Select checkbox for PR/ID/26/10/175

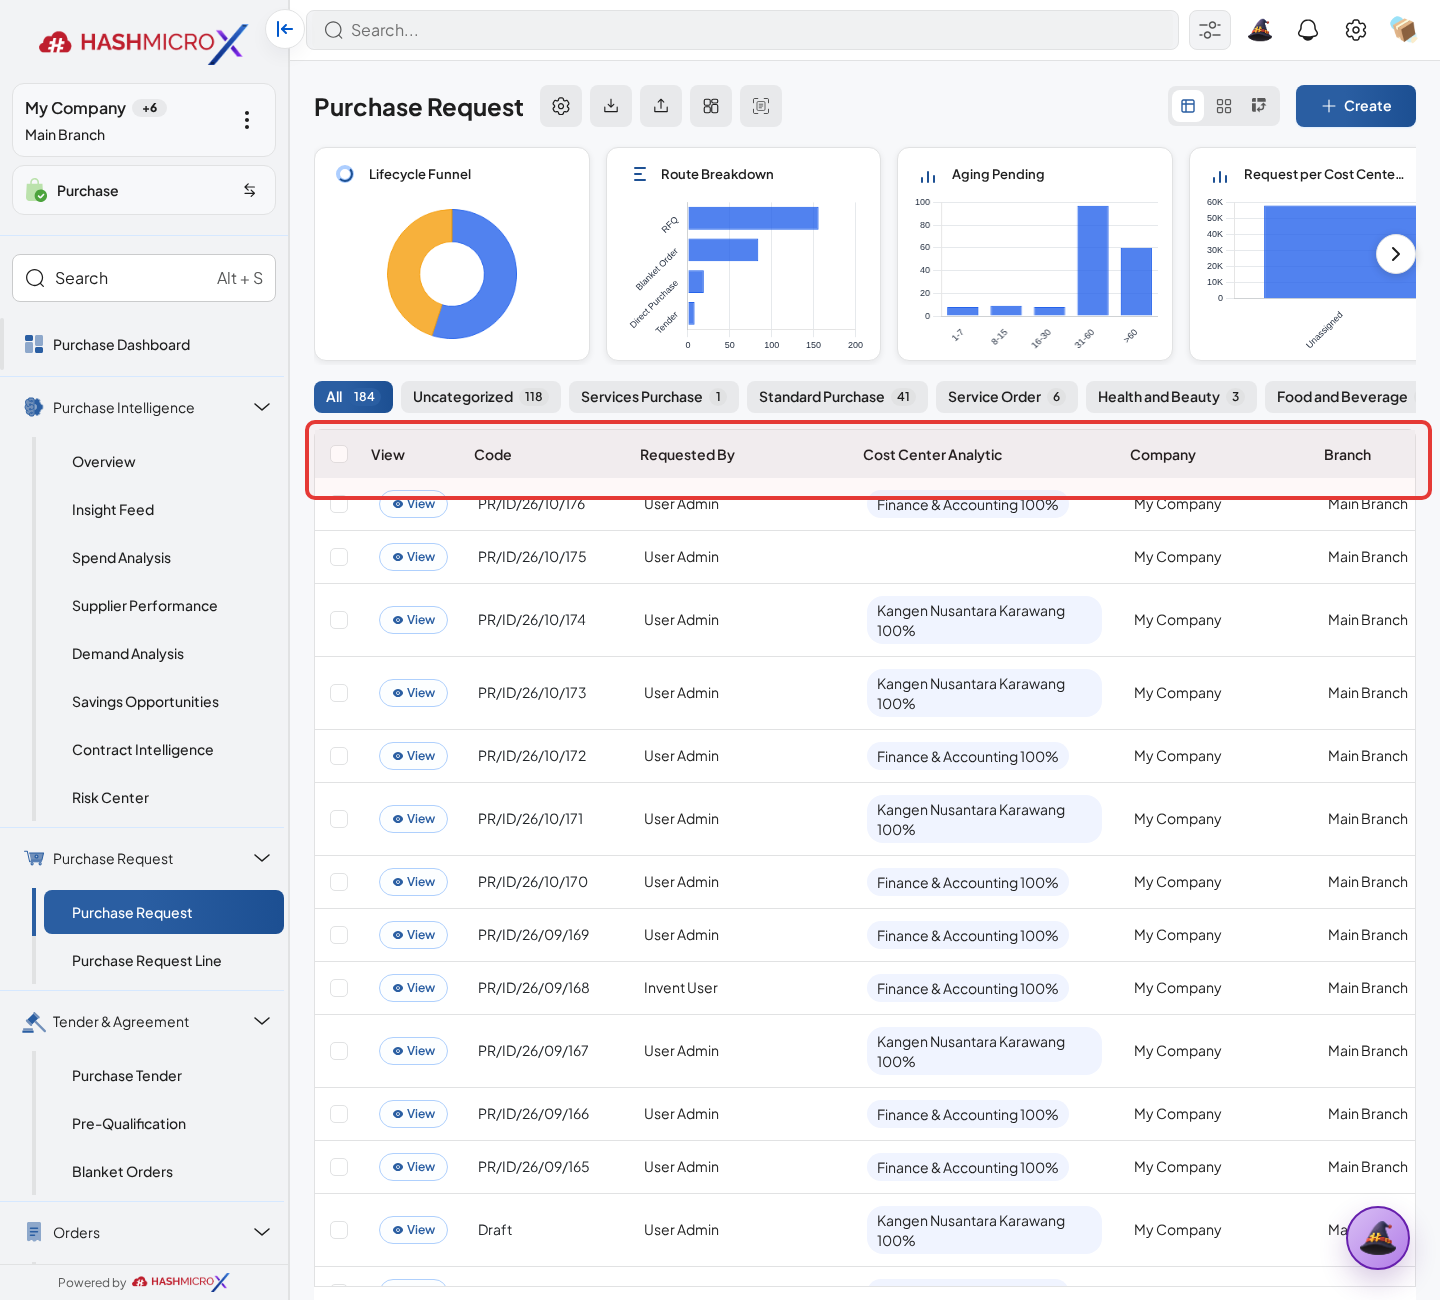pyautogui.click(x=339, y=557)
